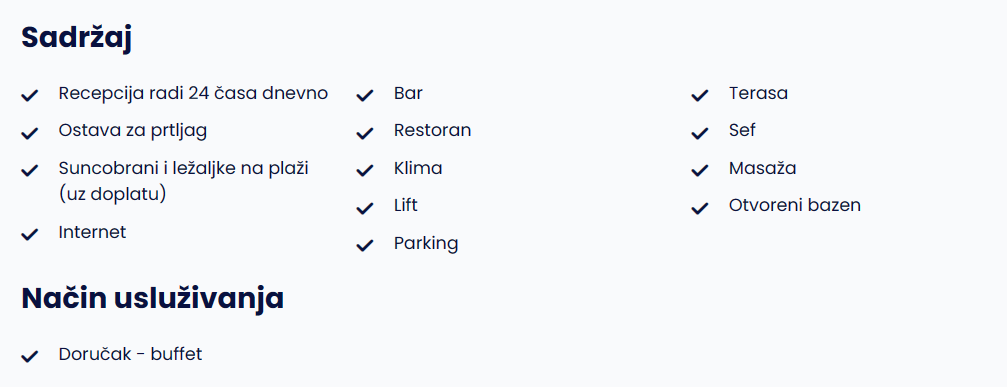Click the checkmark beside Bar
The image size is (1007, 387).
365,96
